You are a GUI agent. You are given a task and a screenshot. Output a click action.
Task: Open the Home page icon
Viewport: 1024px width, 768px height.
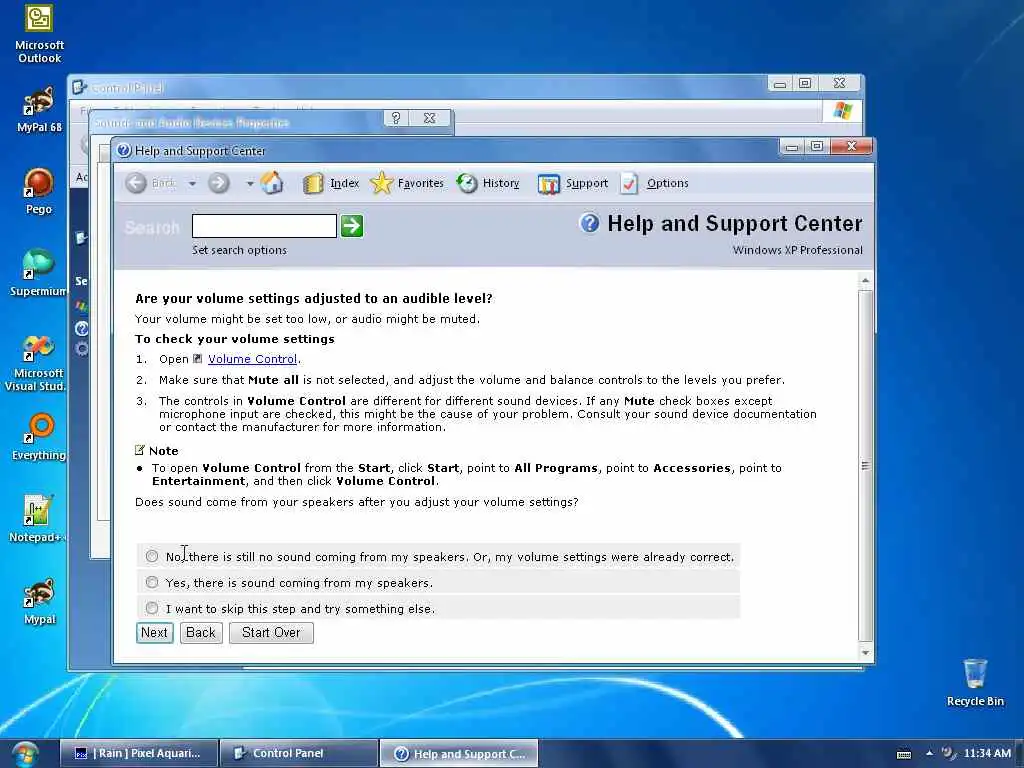272,183
